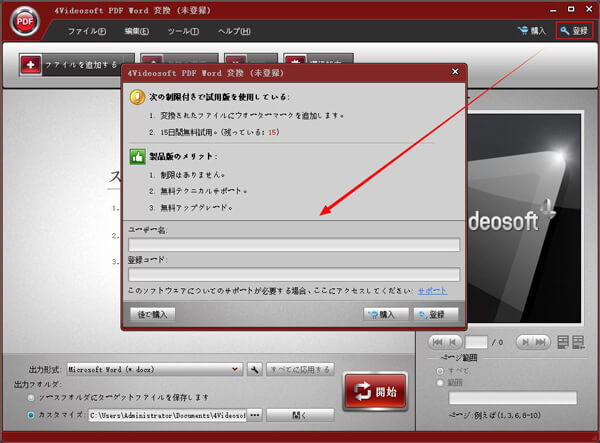Viewport: 600px width, 443px height.
Task: Click the first page layout view icon
Action: [562, 342]
